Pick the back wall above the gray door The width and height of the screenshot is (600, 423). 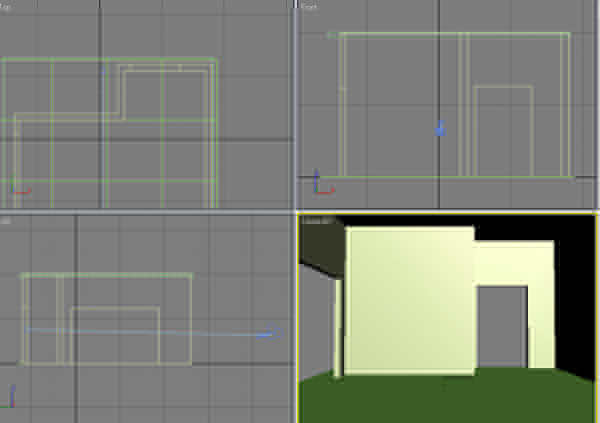[x=512, y=262]
